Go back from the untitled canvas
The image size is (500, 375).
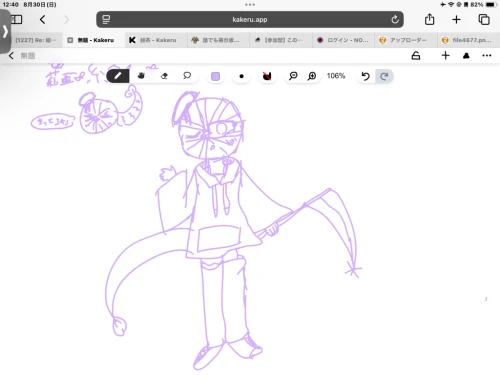(x=11, y=56)
